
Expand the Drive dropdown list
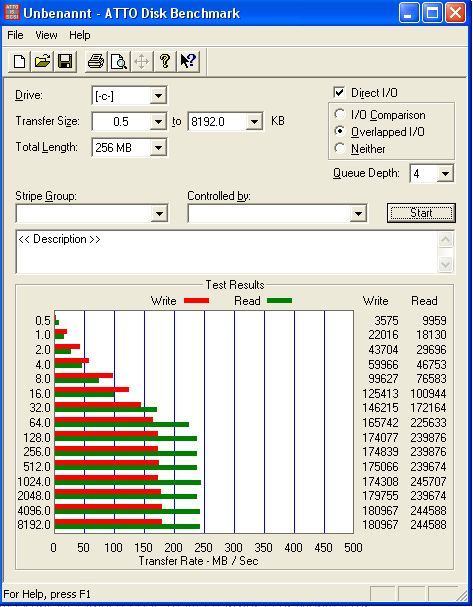click(158, 96)
